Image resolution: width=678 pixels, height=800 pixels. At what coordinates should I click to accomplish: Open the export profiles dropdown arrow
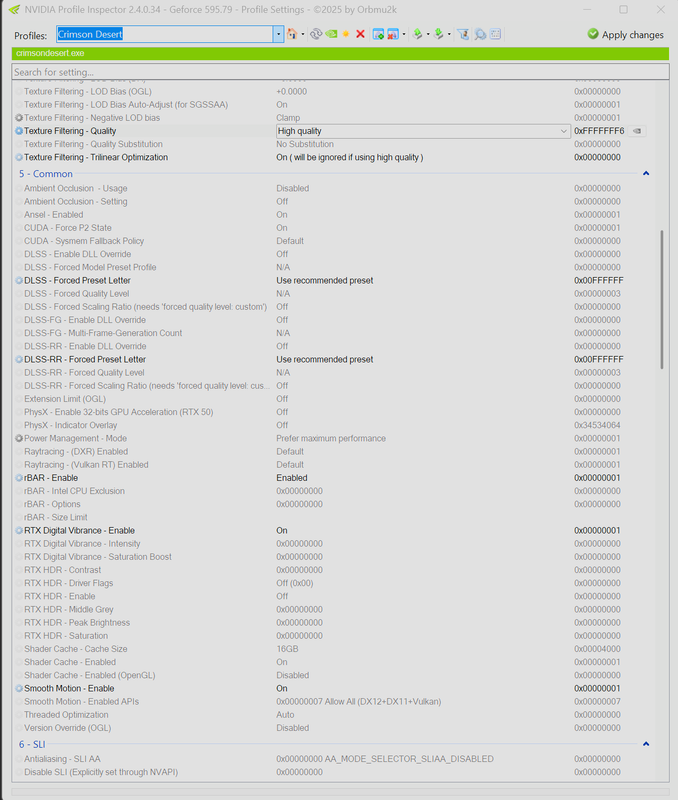point(428,34)
